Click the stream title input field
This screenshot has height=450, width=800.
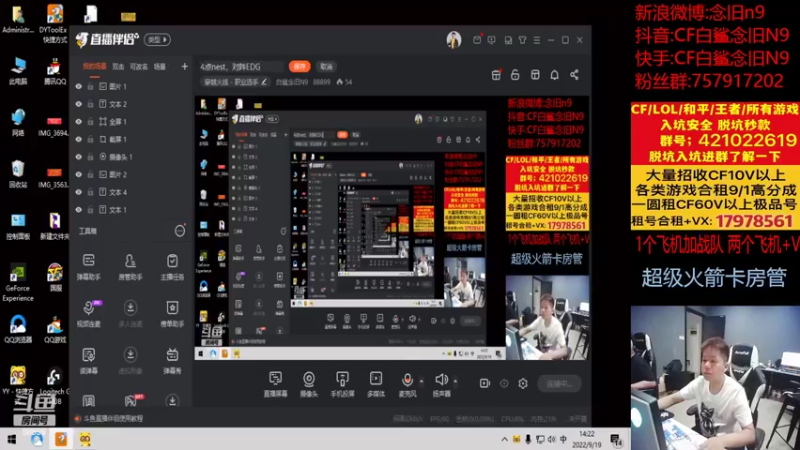[x=240, y=67]
